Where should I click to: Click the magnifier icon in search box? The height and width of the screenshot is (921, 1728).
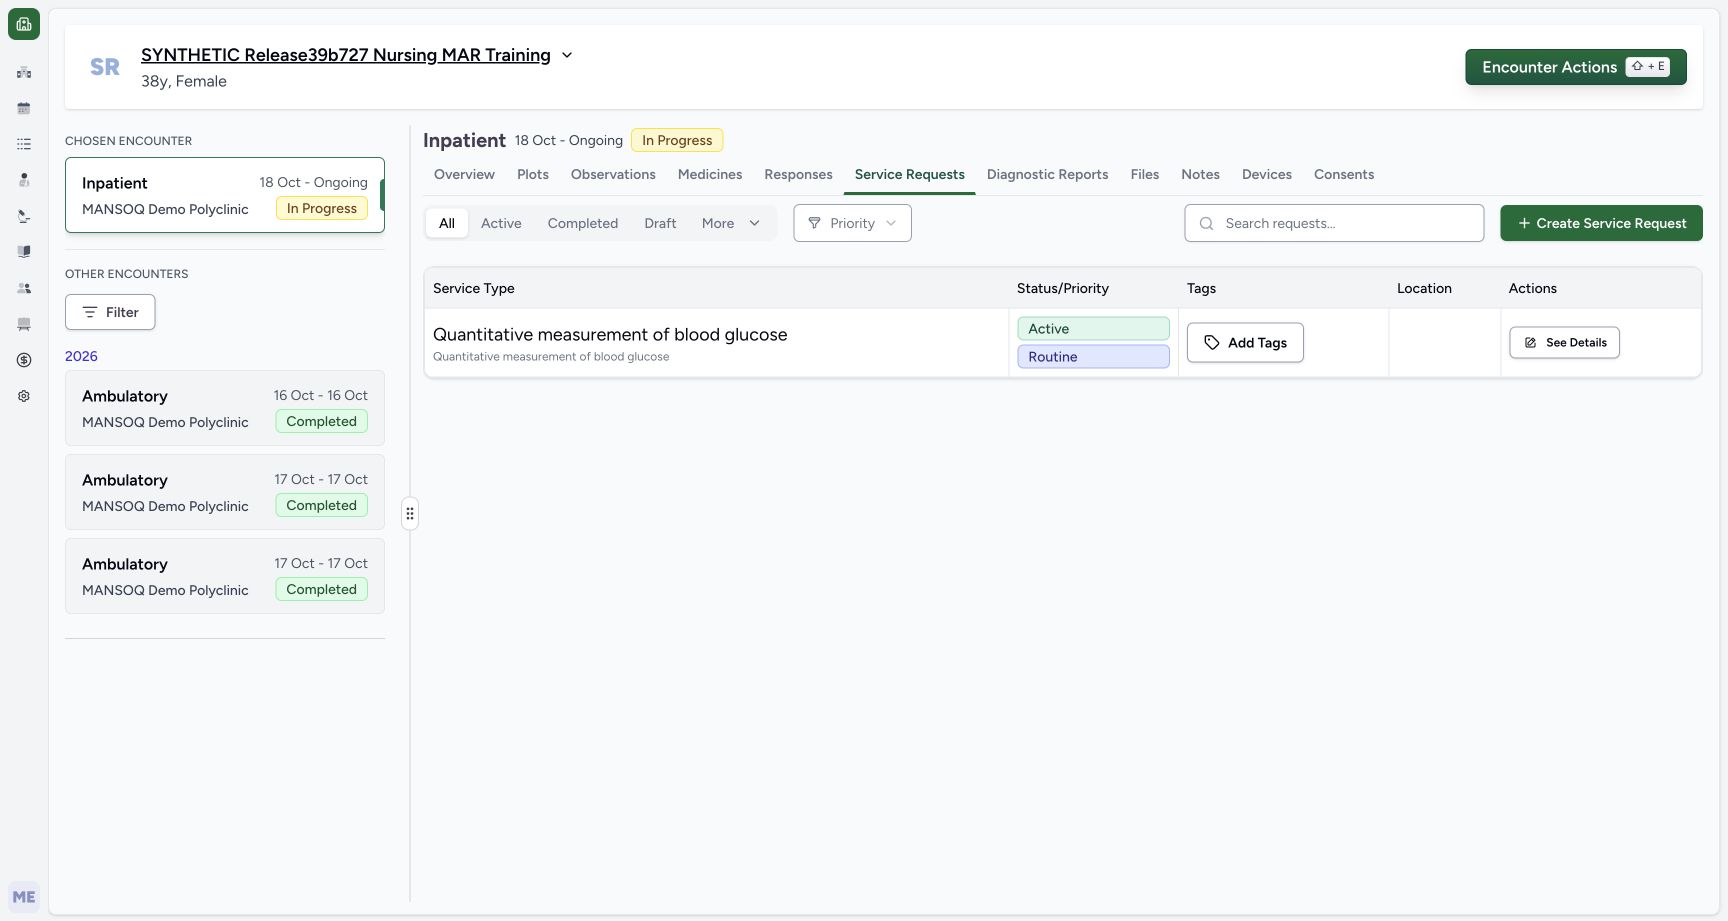click(x=1206, y=223)
